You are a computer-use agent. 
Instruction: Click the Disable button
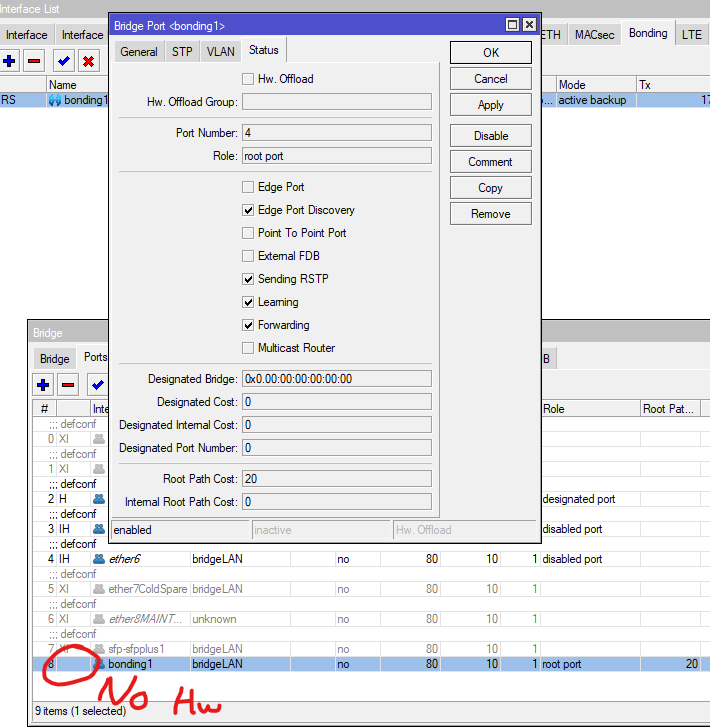click(x=491, y=136)
